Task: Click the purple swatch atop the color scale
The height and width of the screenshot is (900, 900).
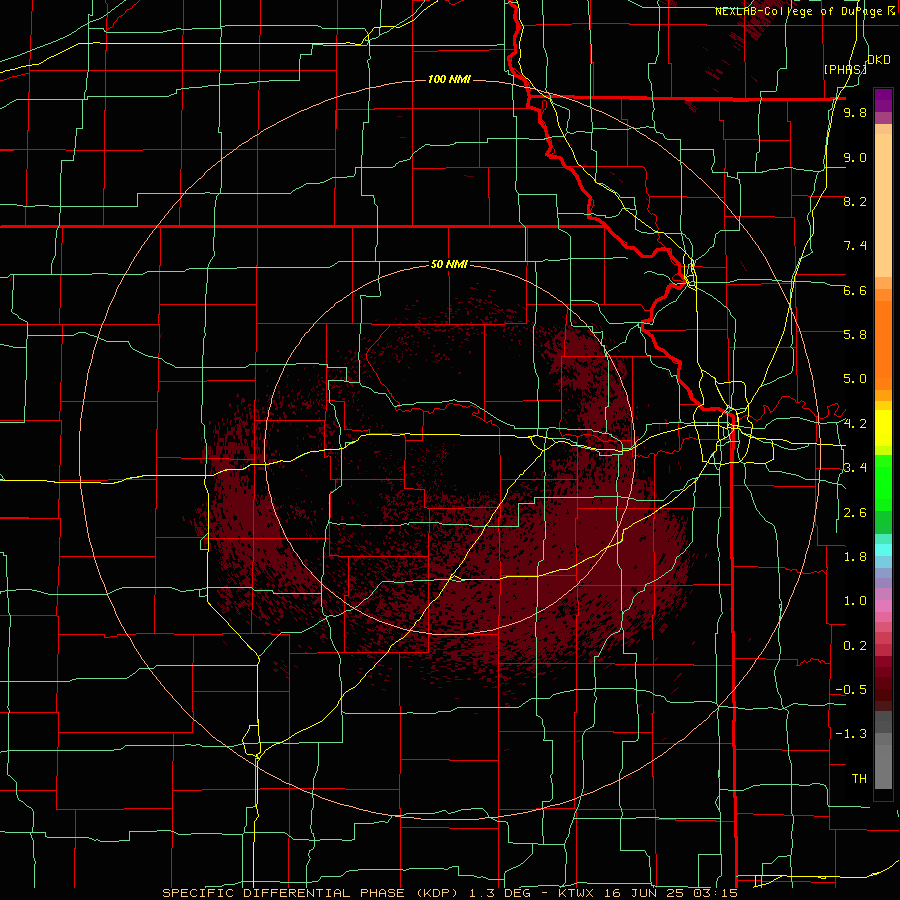Action: (x=883, y=100)
